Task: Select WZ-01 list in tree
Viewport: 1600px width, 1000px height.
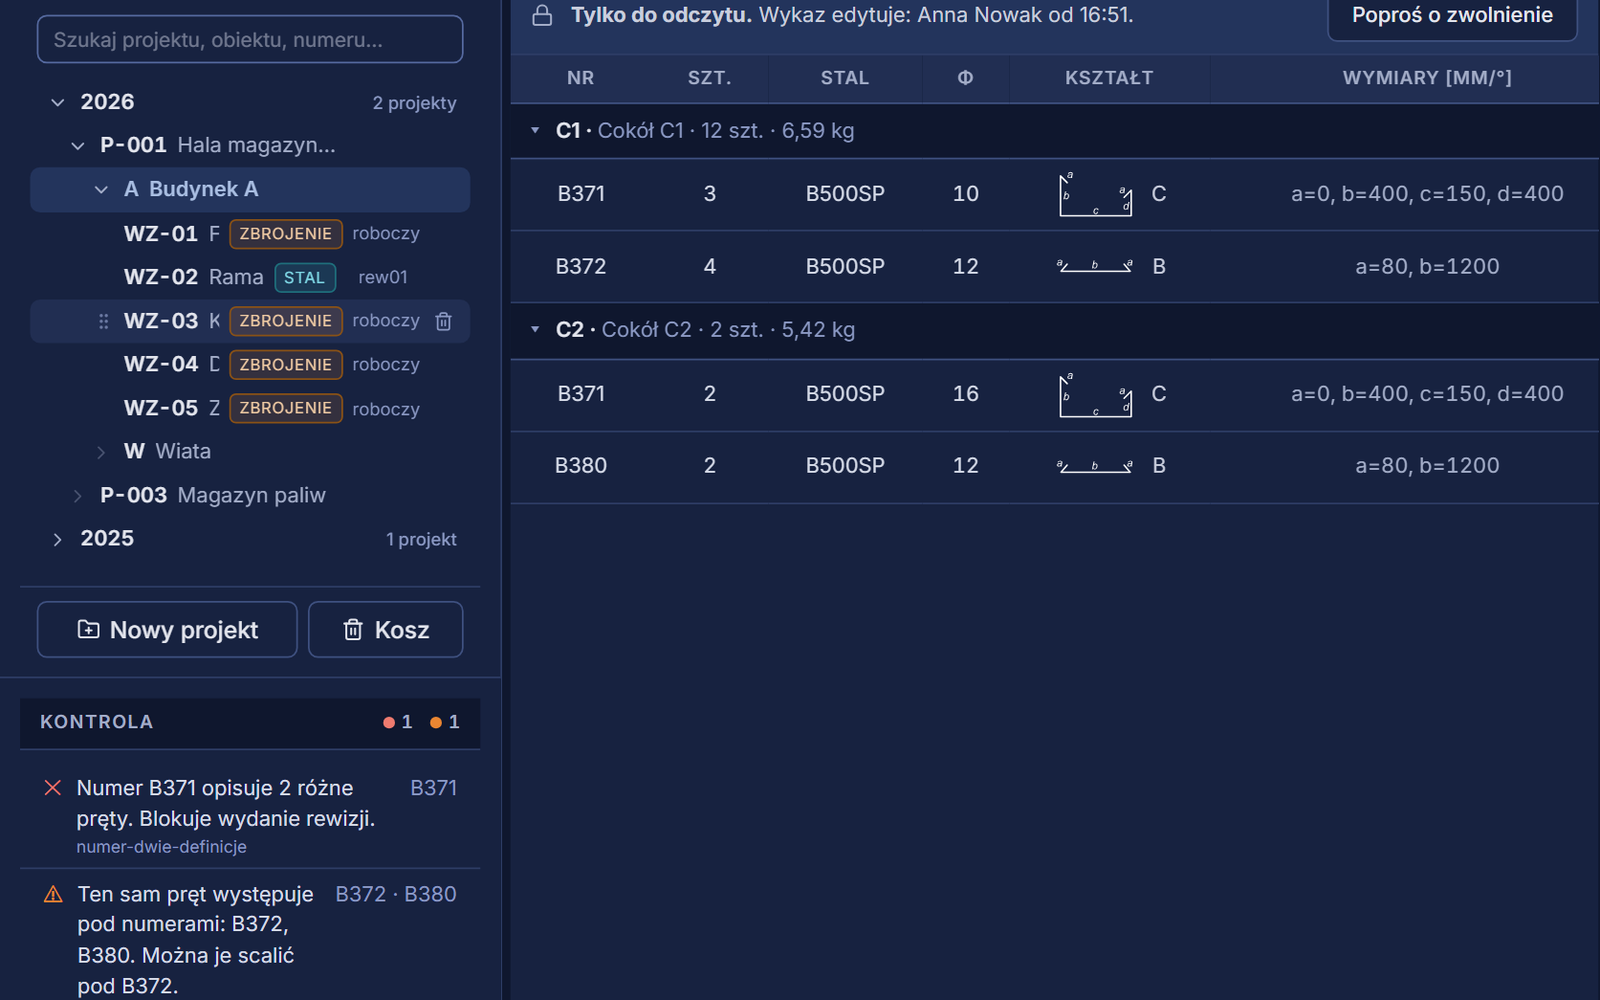Action: [250, 234]
